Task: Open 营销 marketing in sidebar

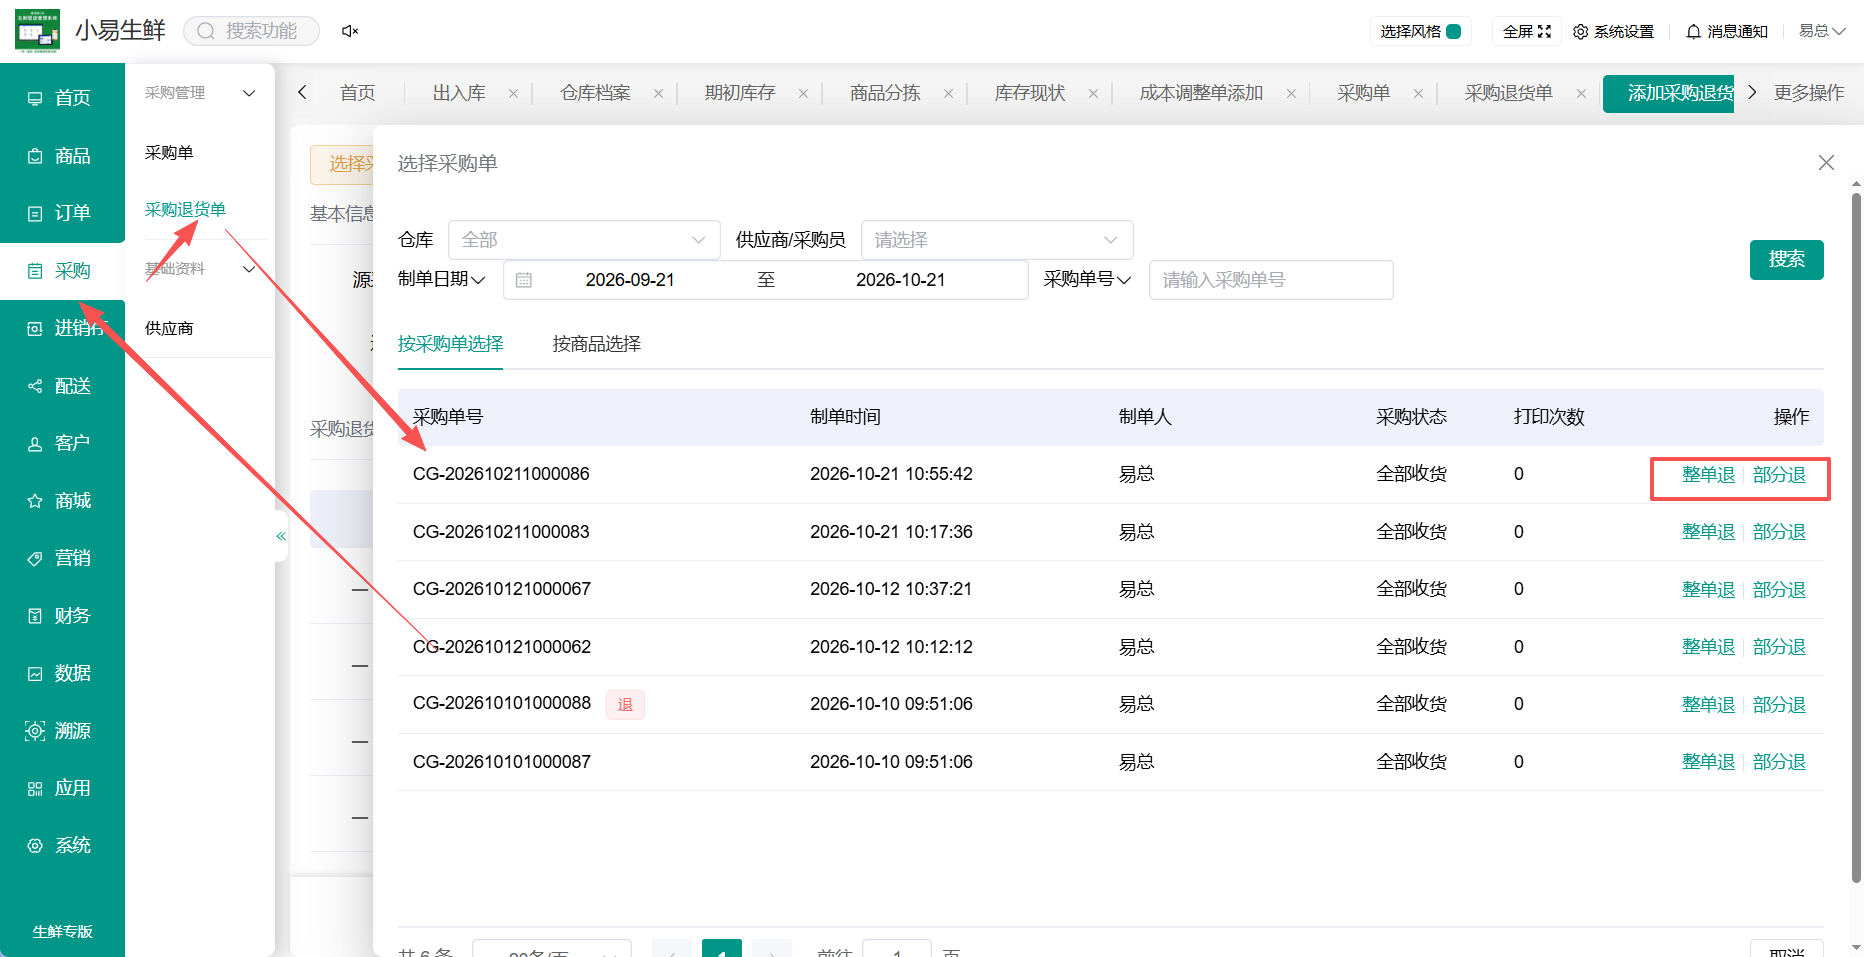Action: (x=62, y=558)
